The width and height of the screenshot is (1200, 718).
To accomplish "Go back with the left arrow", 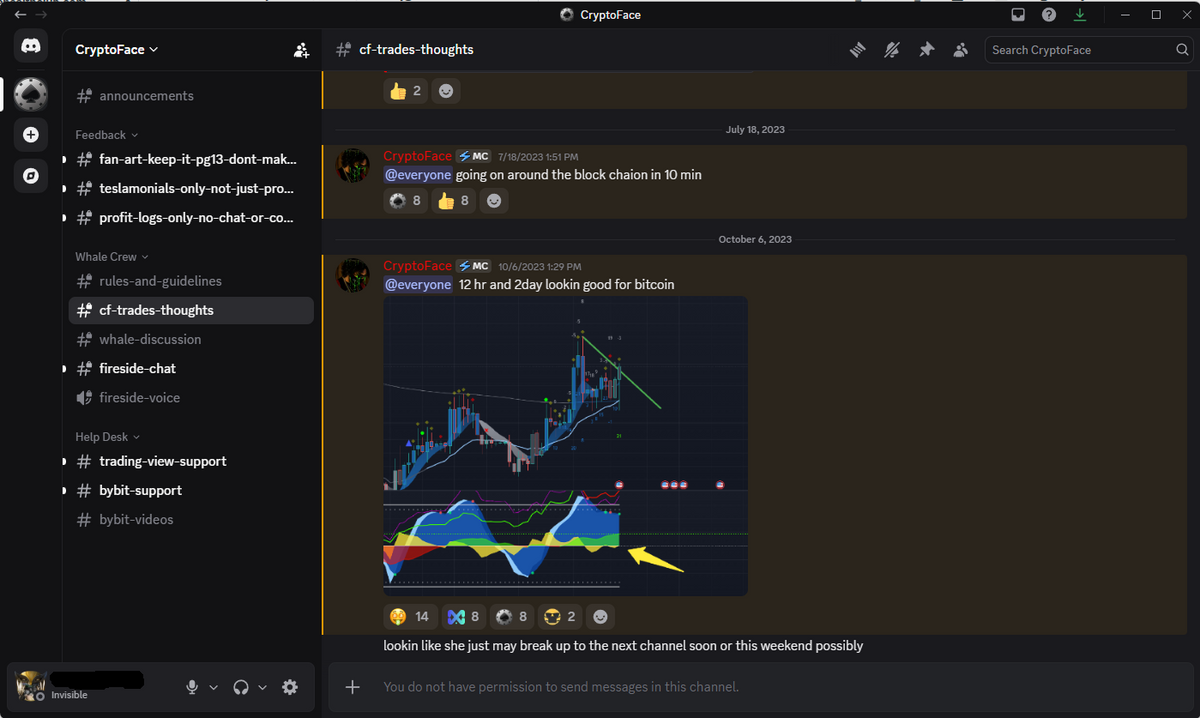I will coord(21,15).
